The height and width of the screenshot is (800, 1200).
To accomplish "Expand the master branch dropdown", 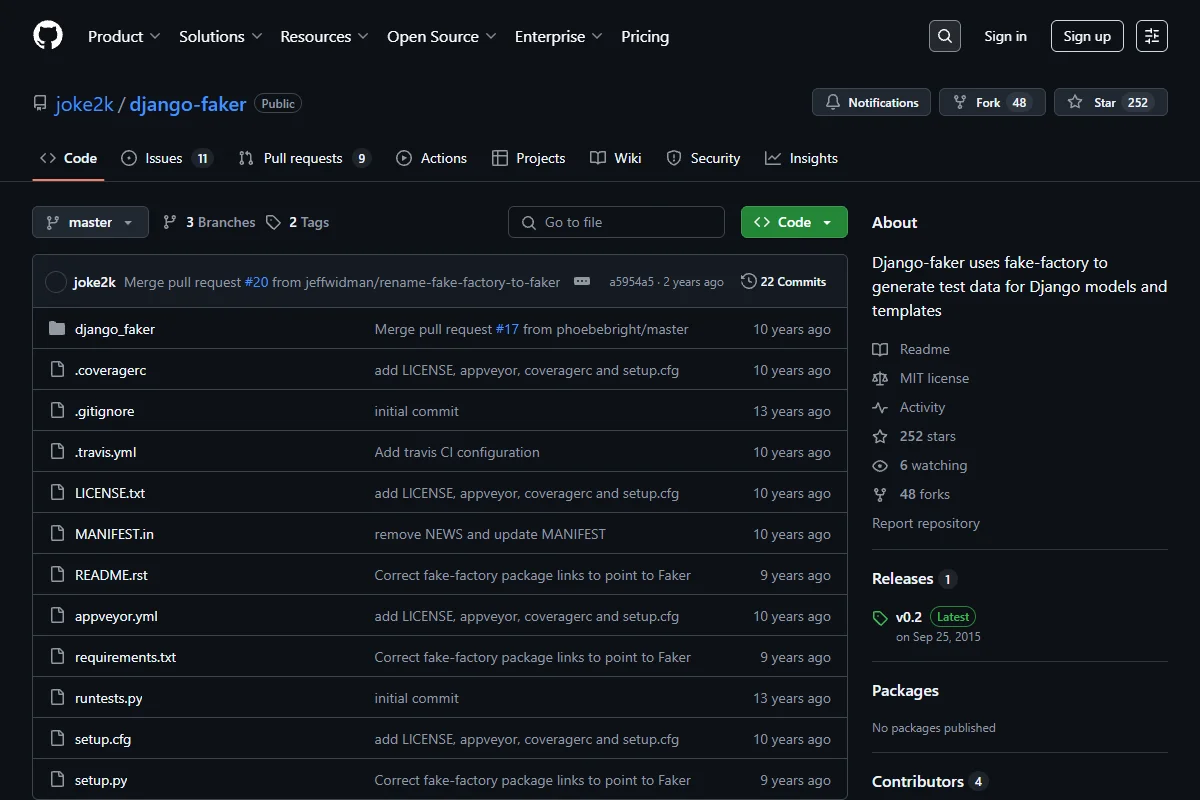I will (90, 222).
